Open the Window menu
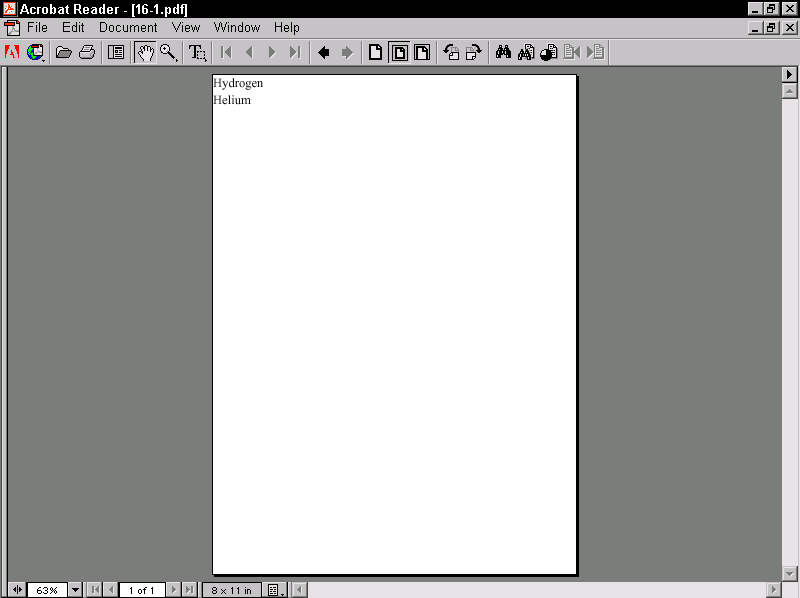Image resolution: width=800 pixels, height=598 pixels. pyautogui.click(x=236, y=28)
